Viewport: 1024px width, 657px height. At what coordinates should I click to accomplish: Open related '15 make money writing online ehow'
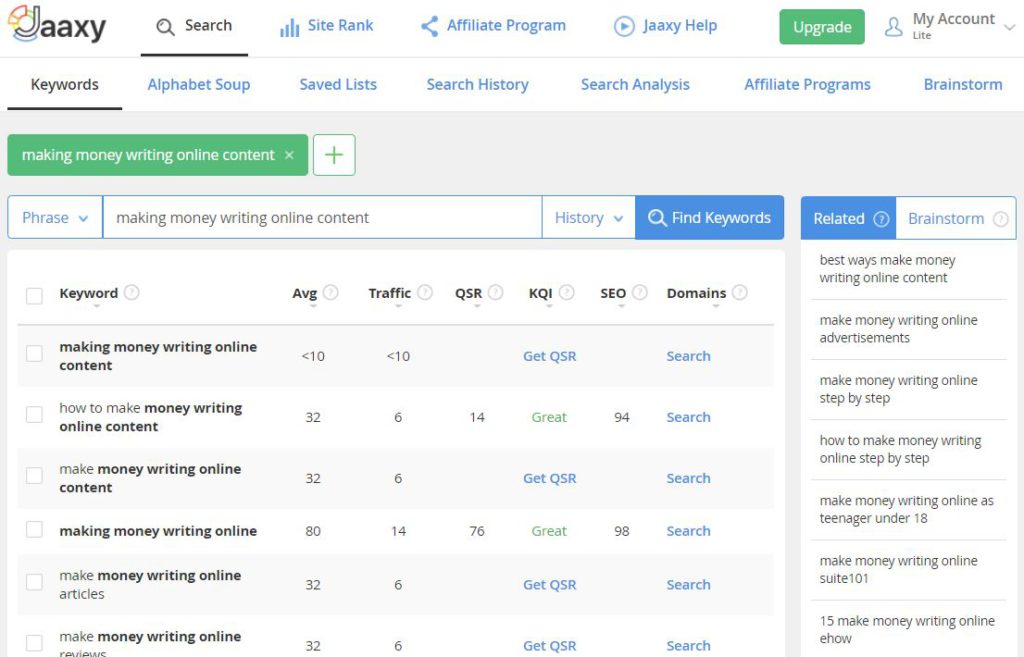click(x=907, y=629)
